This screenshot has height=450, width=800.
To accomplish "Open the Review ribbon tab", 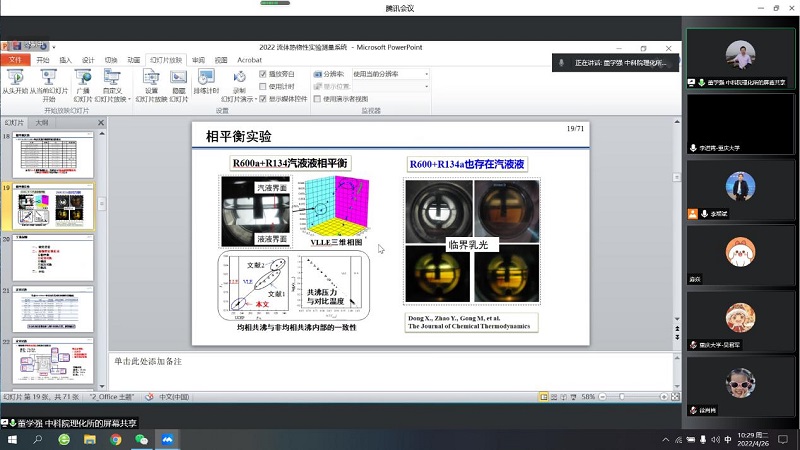I will pos(198,60).
